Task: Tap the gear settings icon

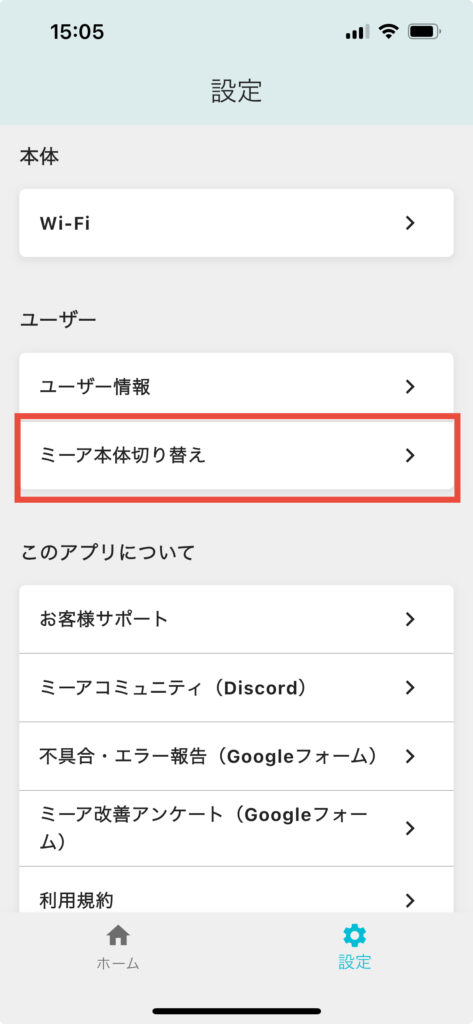Action: click(355, 936)
